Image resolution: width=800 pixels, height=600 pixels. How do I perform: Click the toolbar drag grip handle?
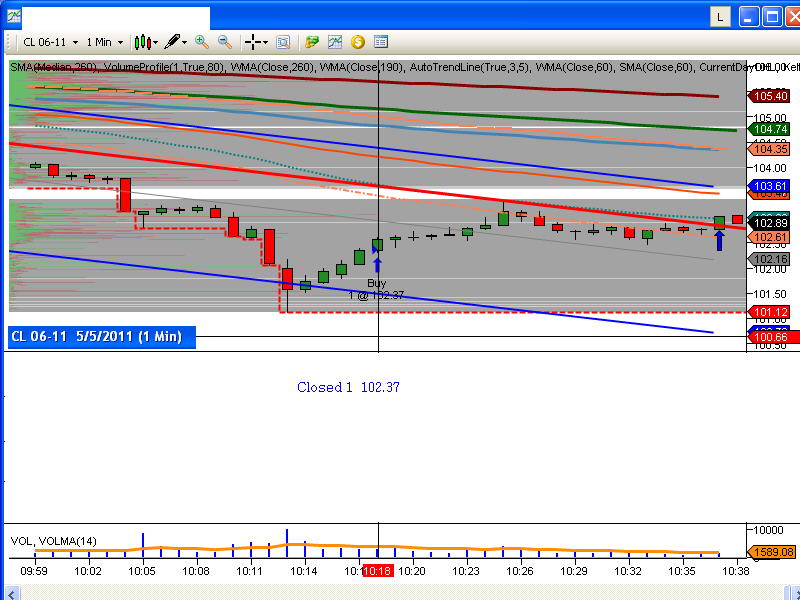(x=8, y=42)
